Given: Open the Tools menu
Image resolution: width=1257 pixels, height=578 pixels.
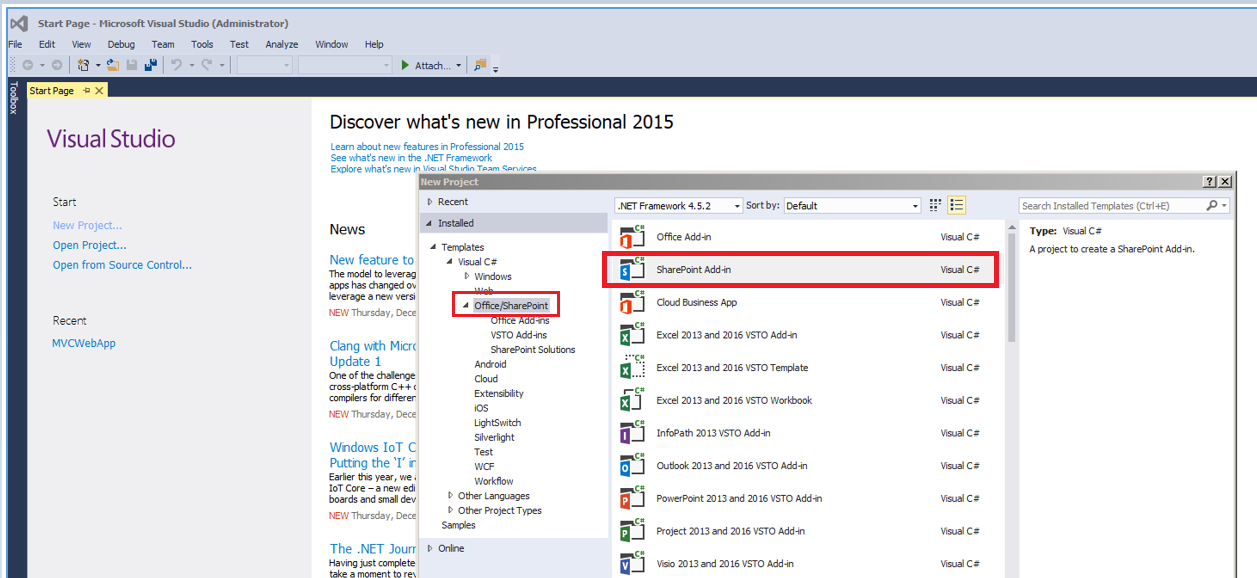Looking at the screenshot, I should (x=202, y=44).
